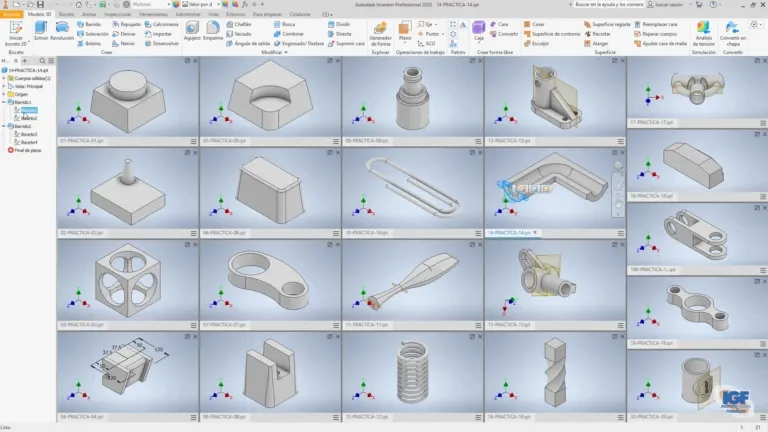Click Convertir en chapa tool

pyautogui.click(x=733, y=33)
